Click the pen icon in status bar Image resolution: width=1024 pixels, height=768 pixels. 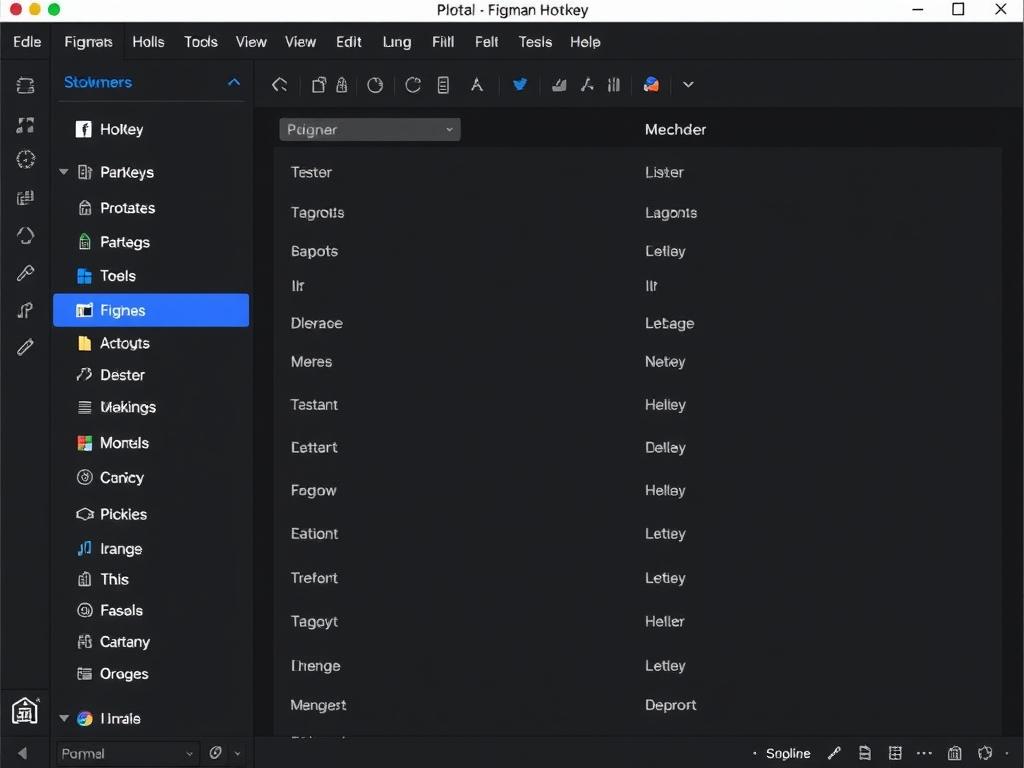[834, 753]
